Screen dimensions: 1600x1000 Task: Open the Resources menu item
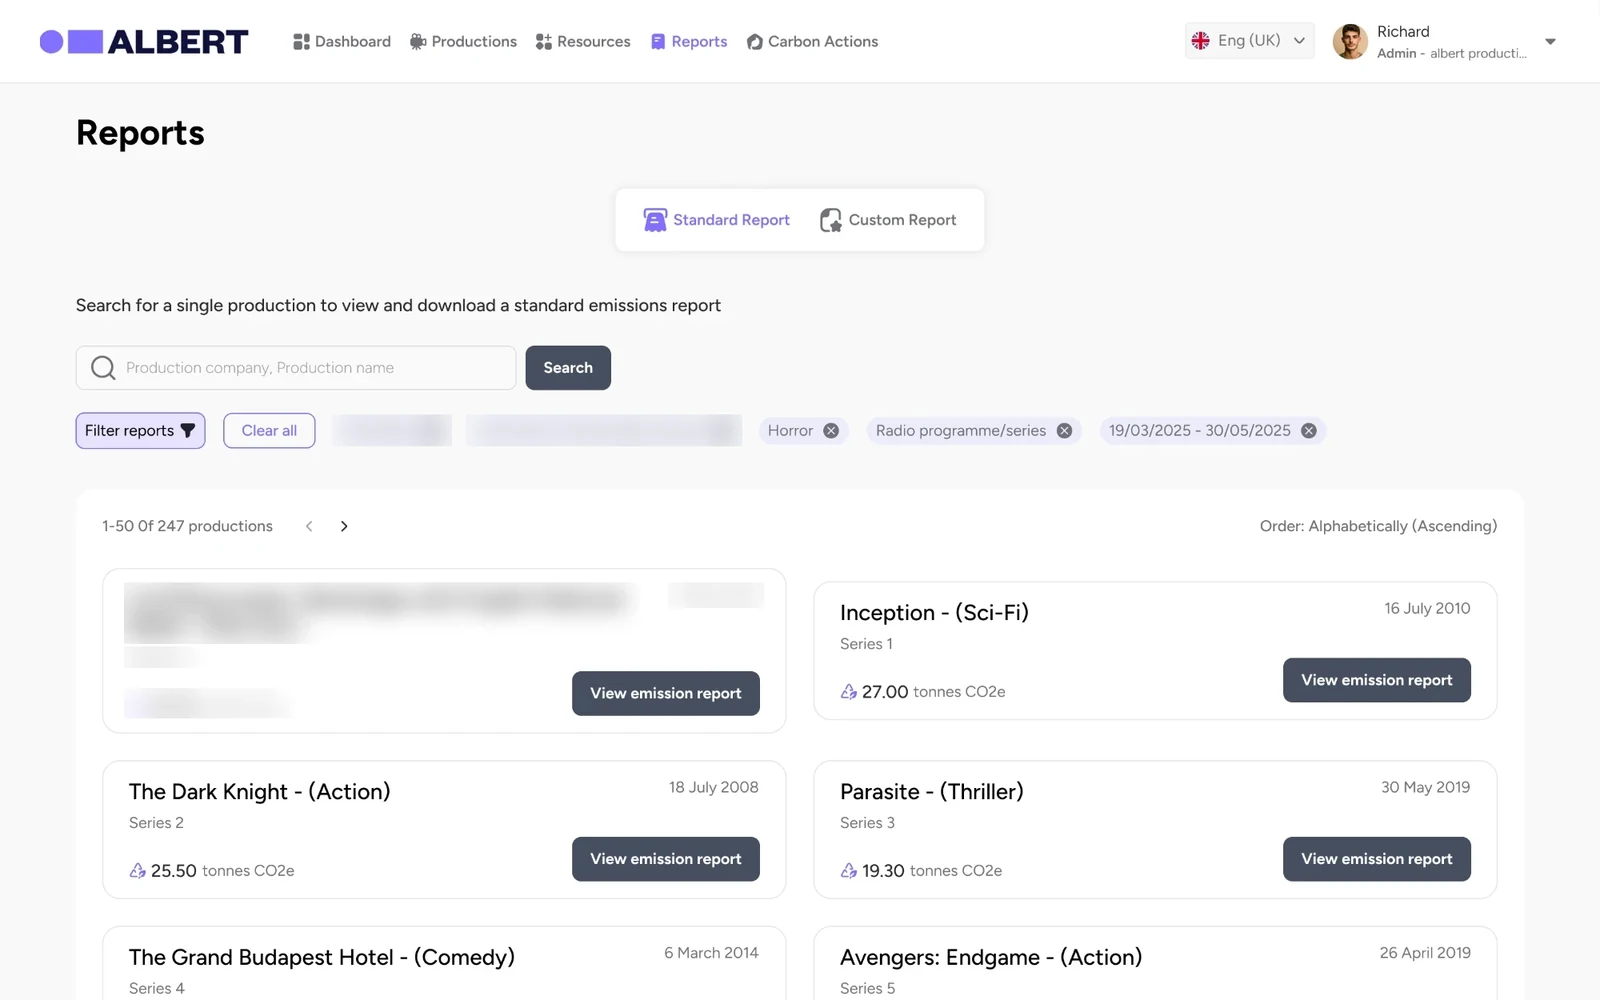coord(583,42)
